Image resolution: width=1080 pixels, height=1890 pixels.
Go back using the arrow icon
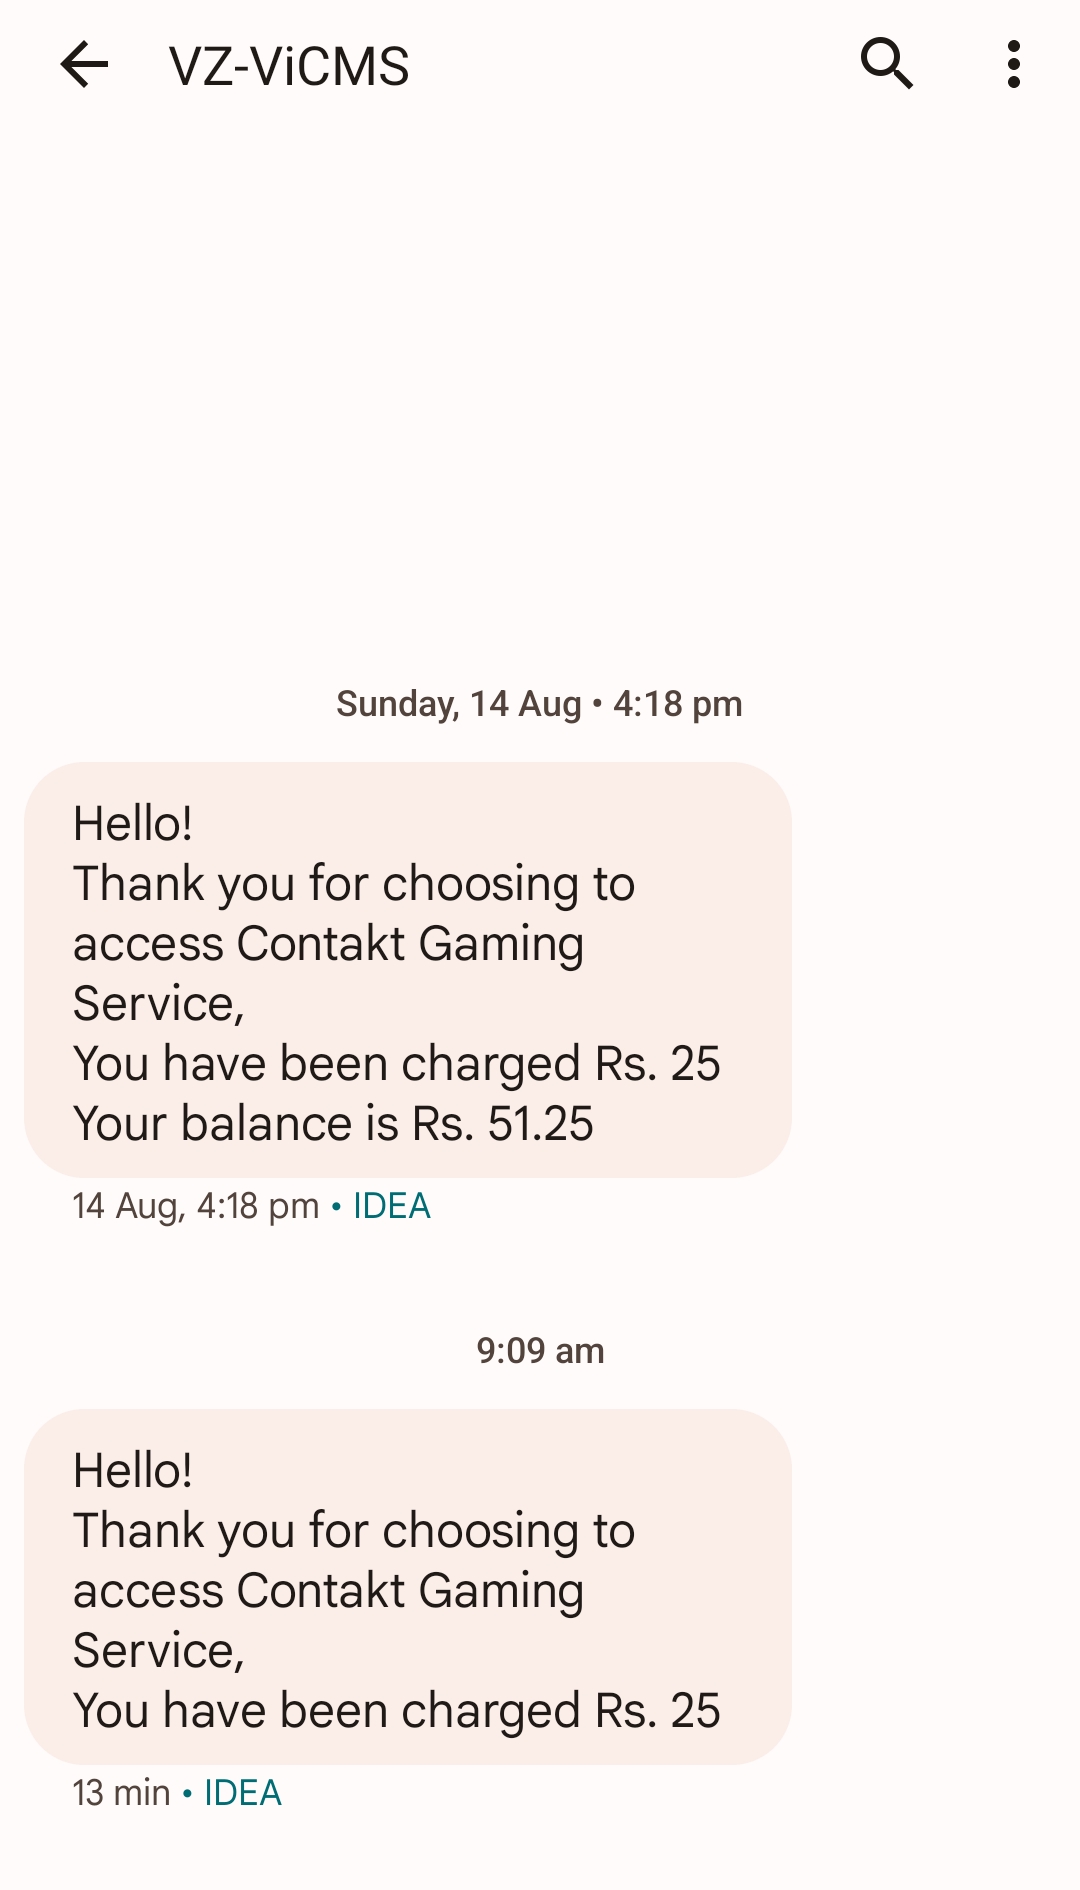pos(84,66)
